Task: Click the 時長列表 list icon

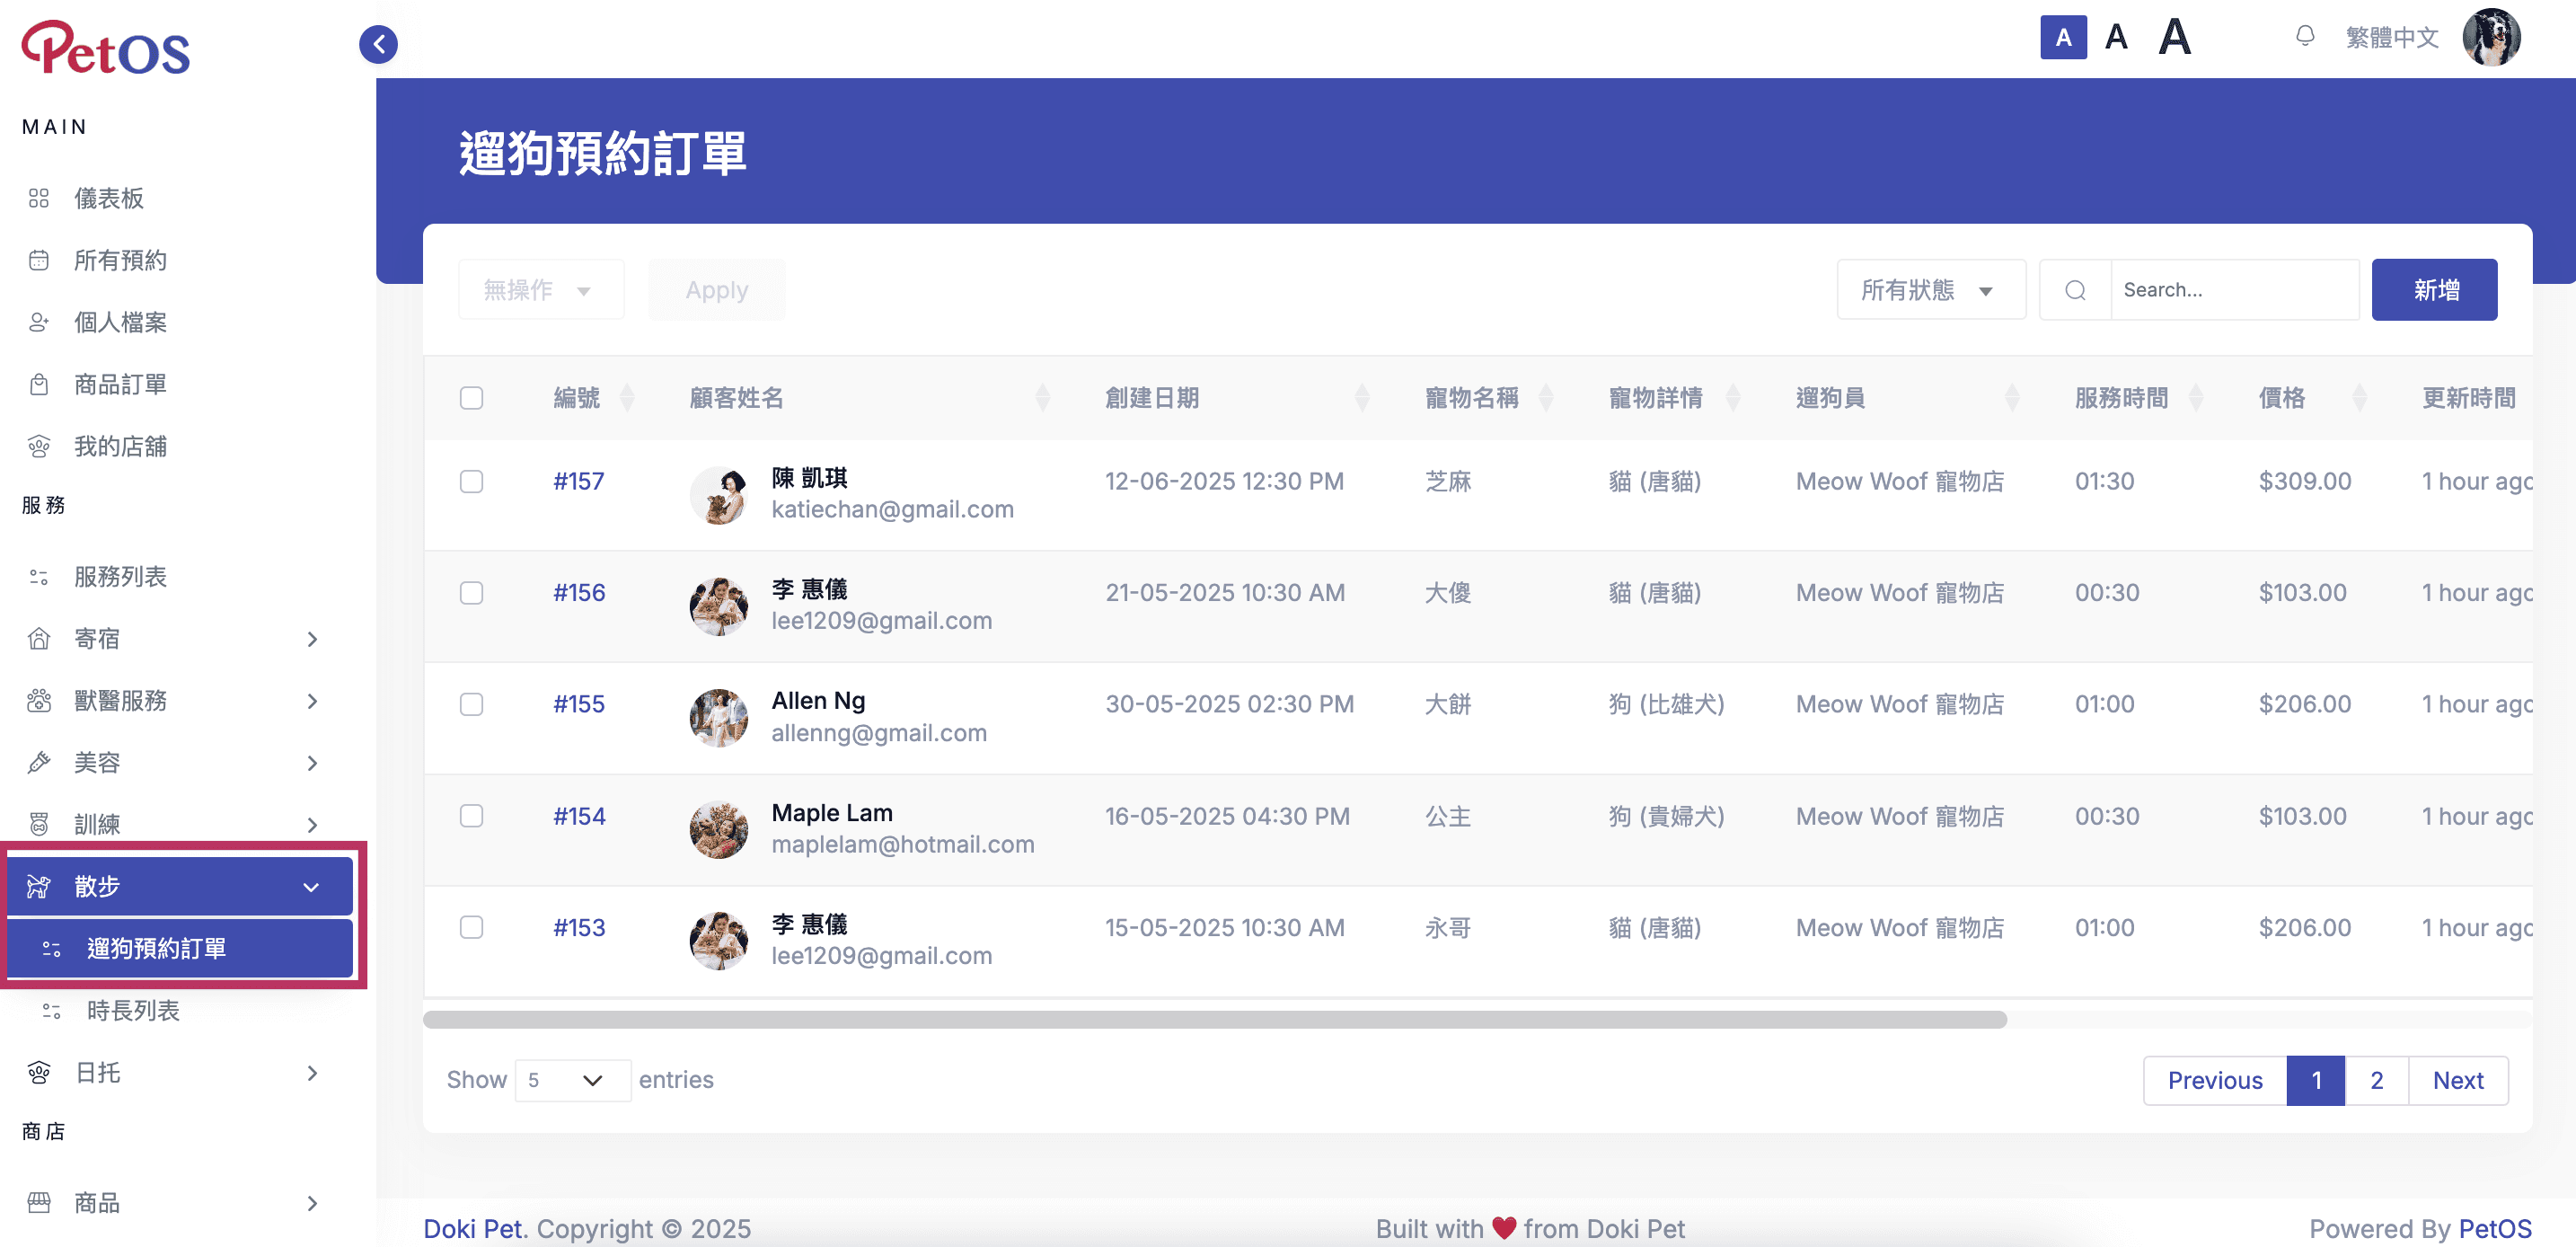Action: coord(52,1011)
